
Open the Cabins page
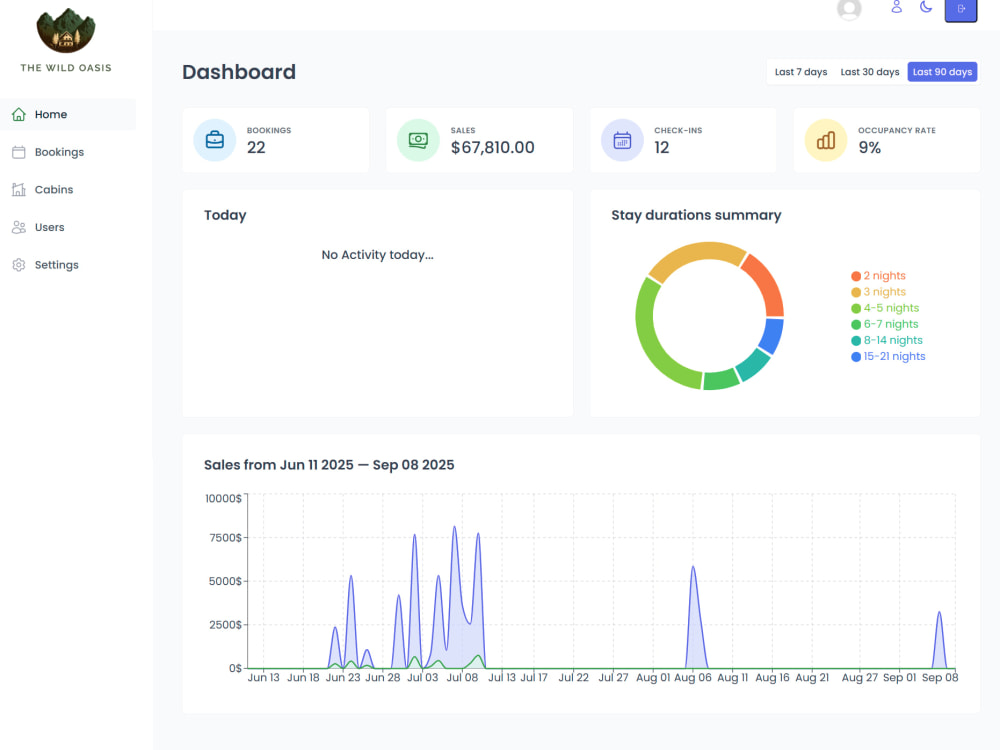[x=68, y=189]
